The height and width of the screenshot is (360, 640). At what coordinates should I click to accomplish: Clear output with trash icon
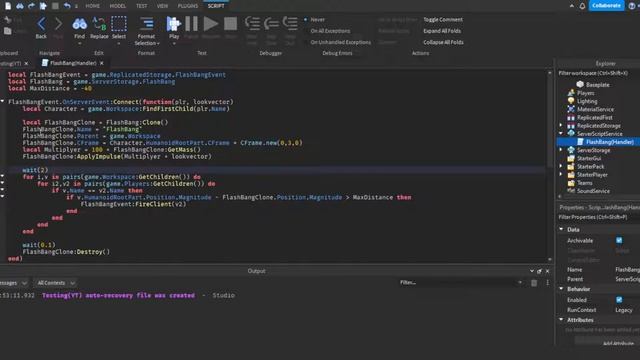tap(534, 282)
